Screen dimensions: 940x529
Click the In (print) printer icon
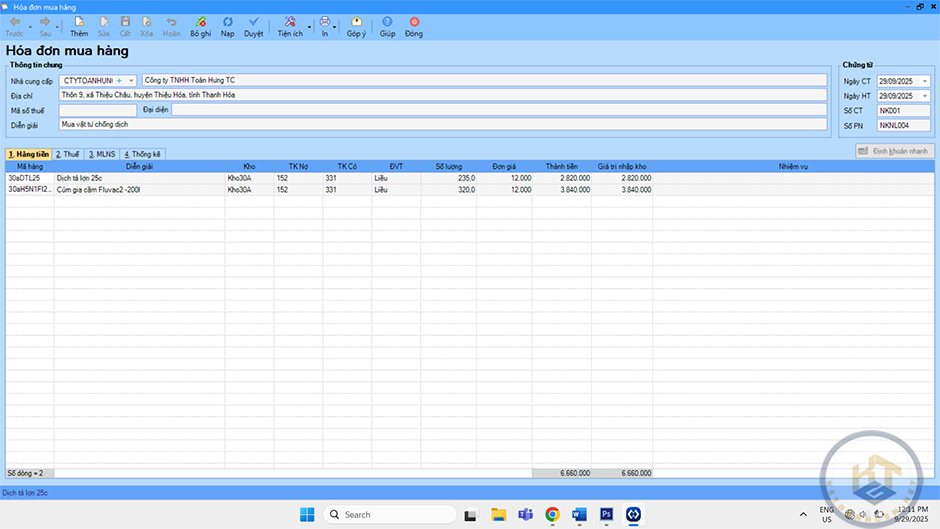coord(324,22)
